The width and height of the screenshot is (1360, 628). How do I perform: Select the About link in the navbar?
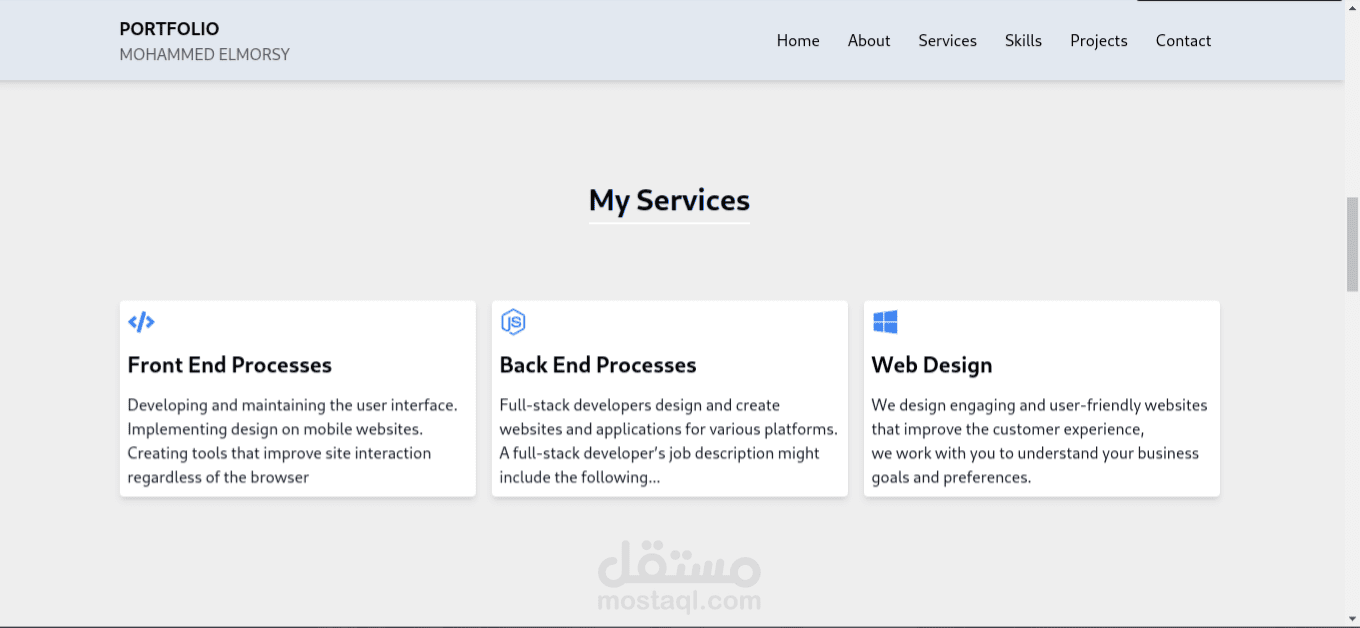[x=868, y=40]
